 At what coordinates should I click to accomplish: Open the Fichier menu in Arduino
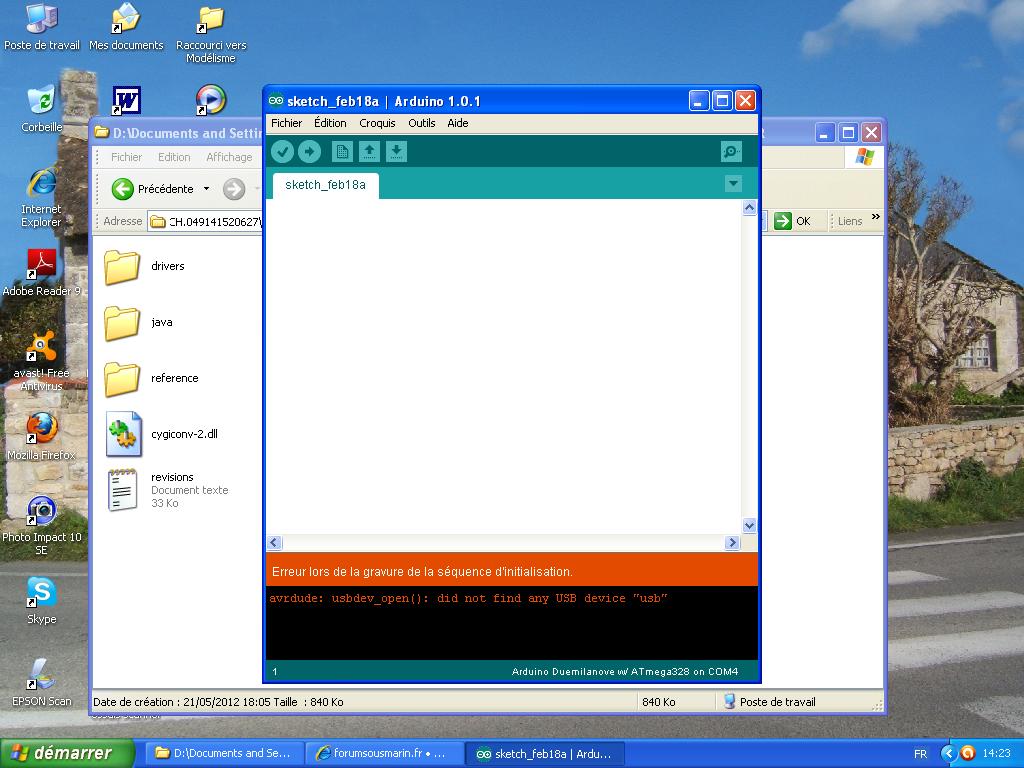tap(286, 123)
